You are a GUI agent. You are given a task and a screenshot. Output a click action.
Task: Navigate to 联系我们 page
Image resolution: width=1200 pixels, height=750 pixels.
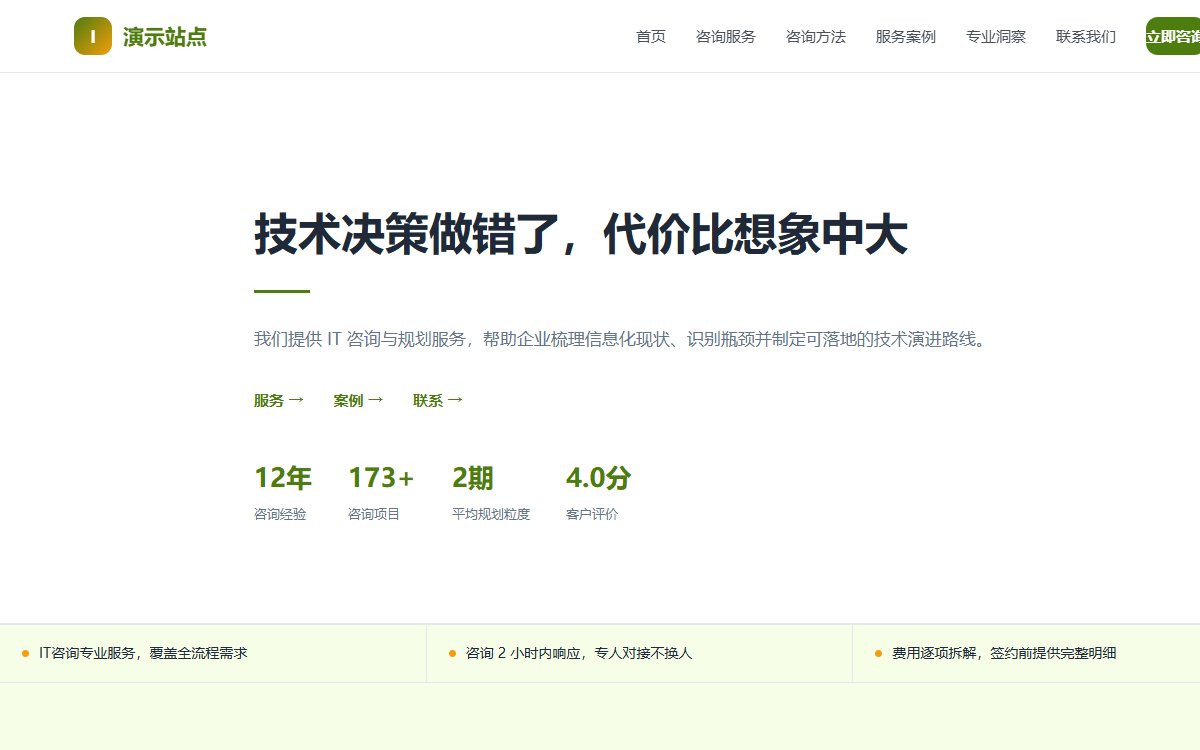pos(1086,37)
